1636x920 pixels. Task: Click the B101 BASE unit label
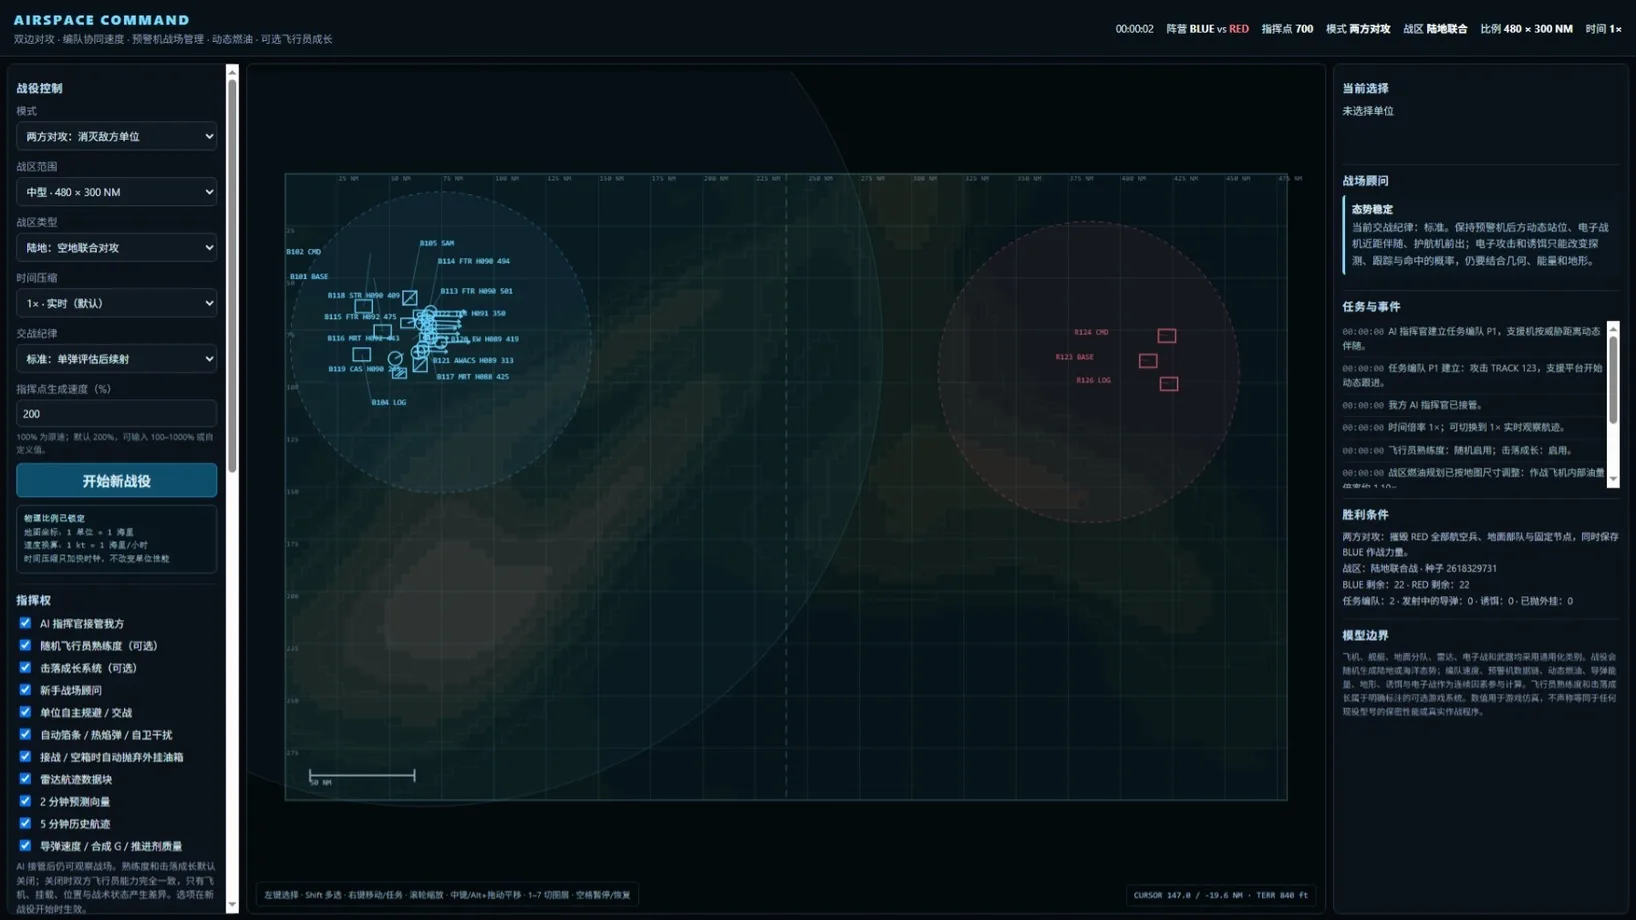(309, 277)
